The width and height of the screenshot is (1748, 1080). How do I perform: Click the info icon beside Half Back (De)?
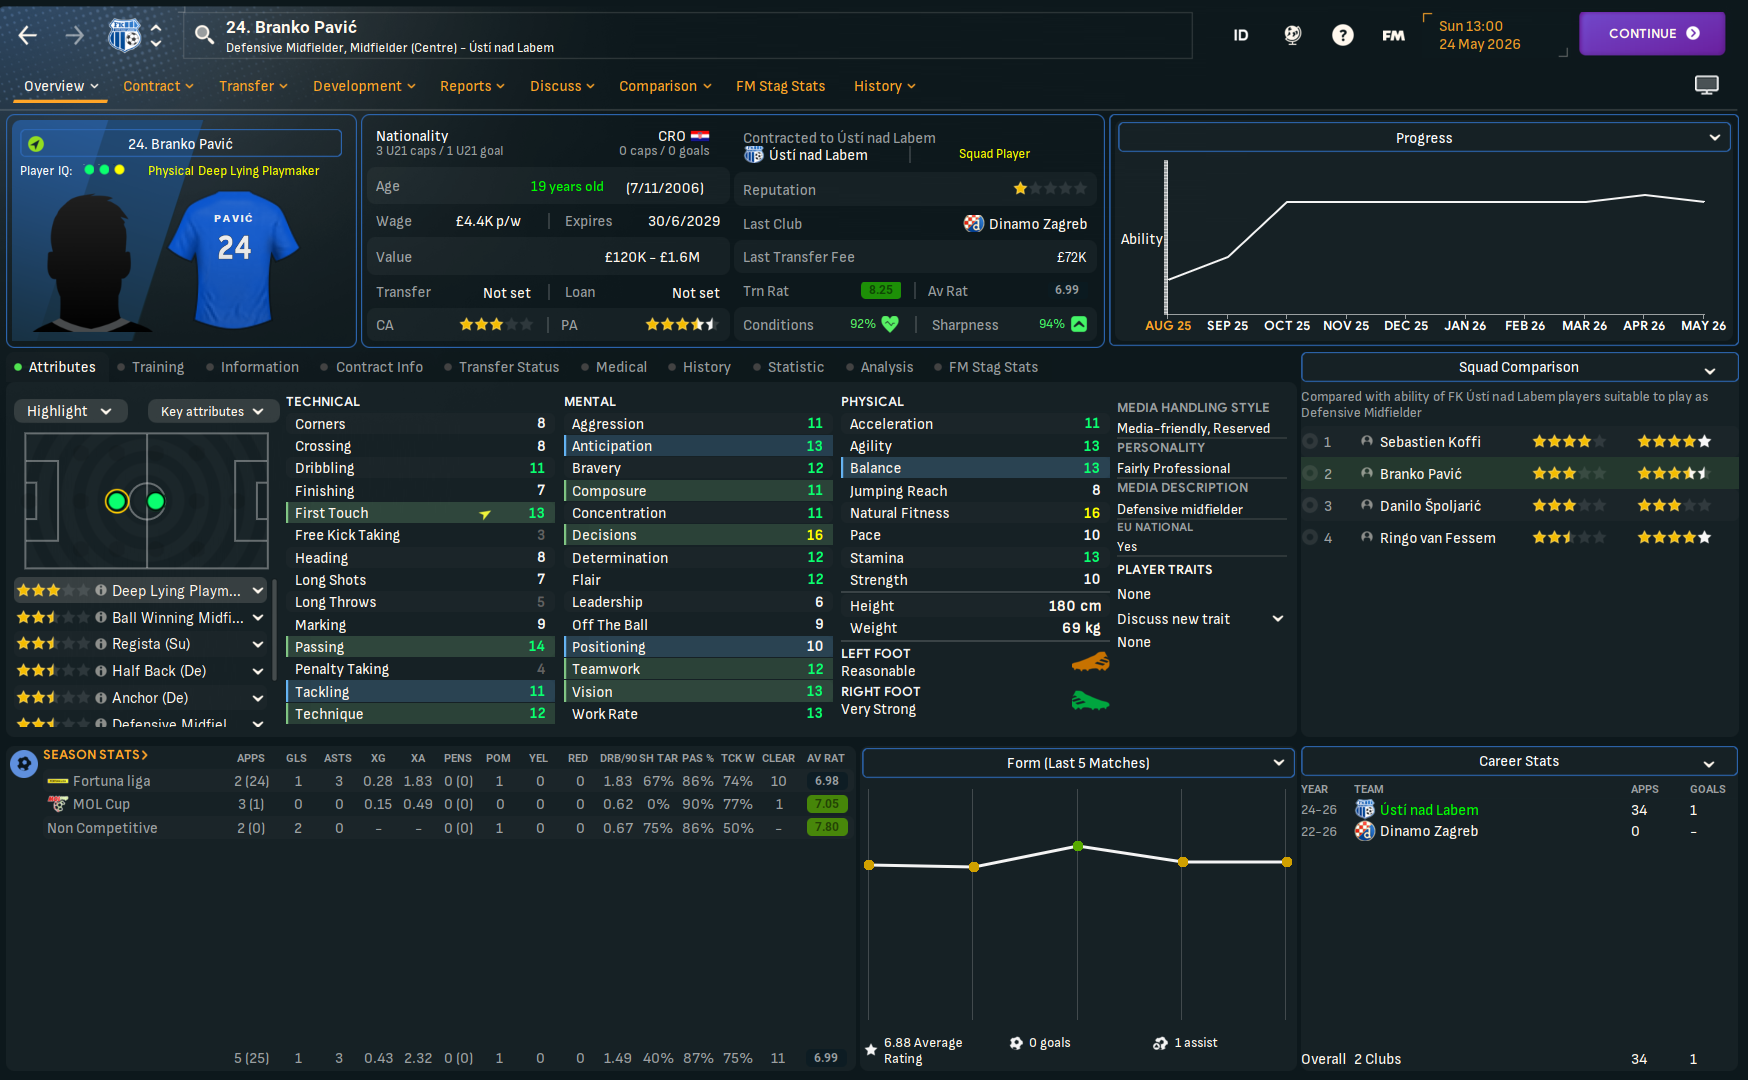pos(101,671)
